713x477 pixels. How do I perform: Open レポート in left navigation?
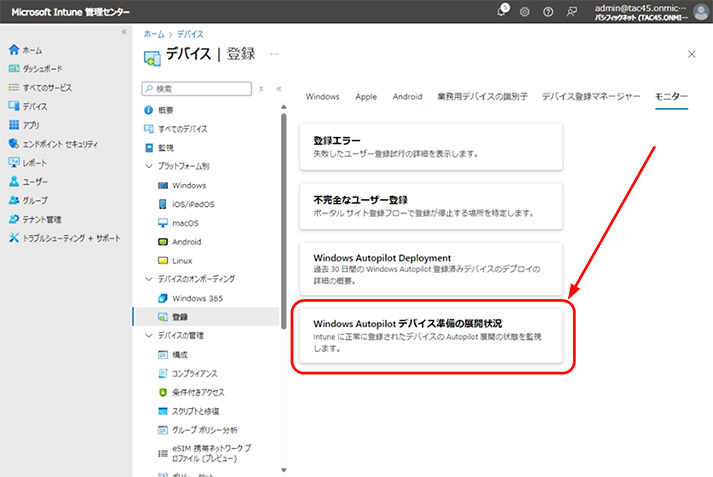(28, 163)
